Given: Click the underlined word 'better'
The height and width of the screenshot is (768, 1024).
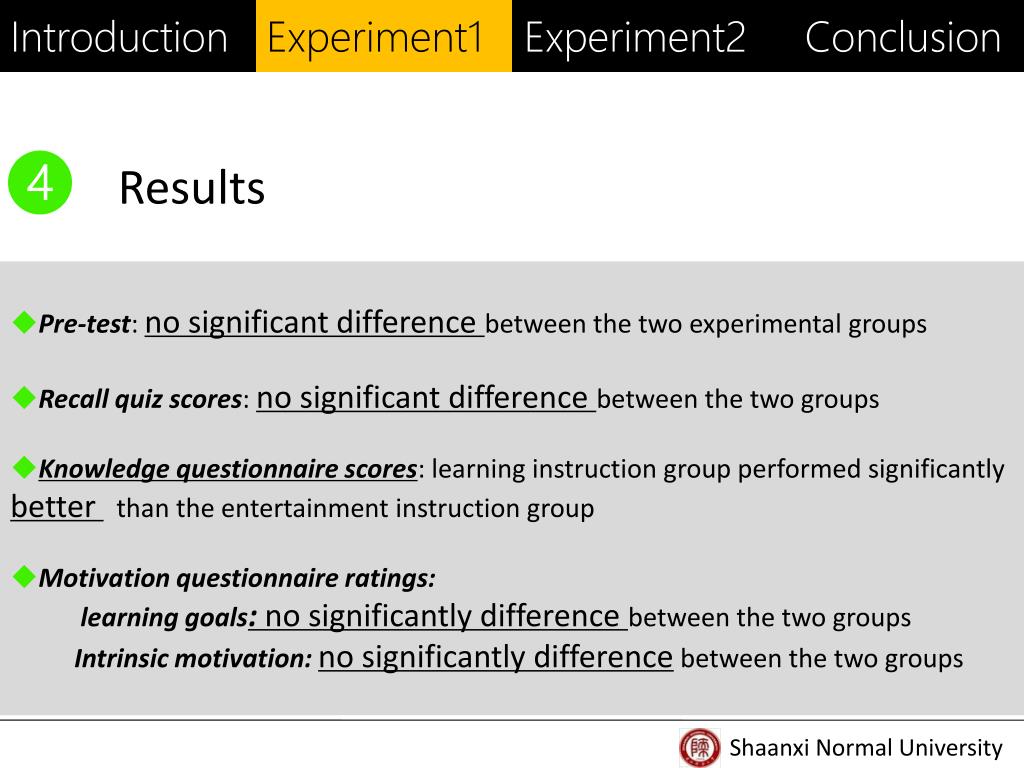Looking at the screenshot, I should coord(57,507).
